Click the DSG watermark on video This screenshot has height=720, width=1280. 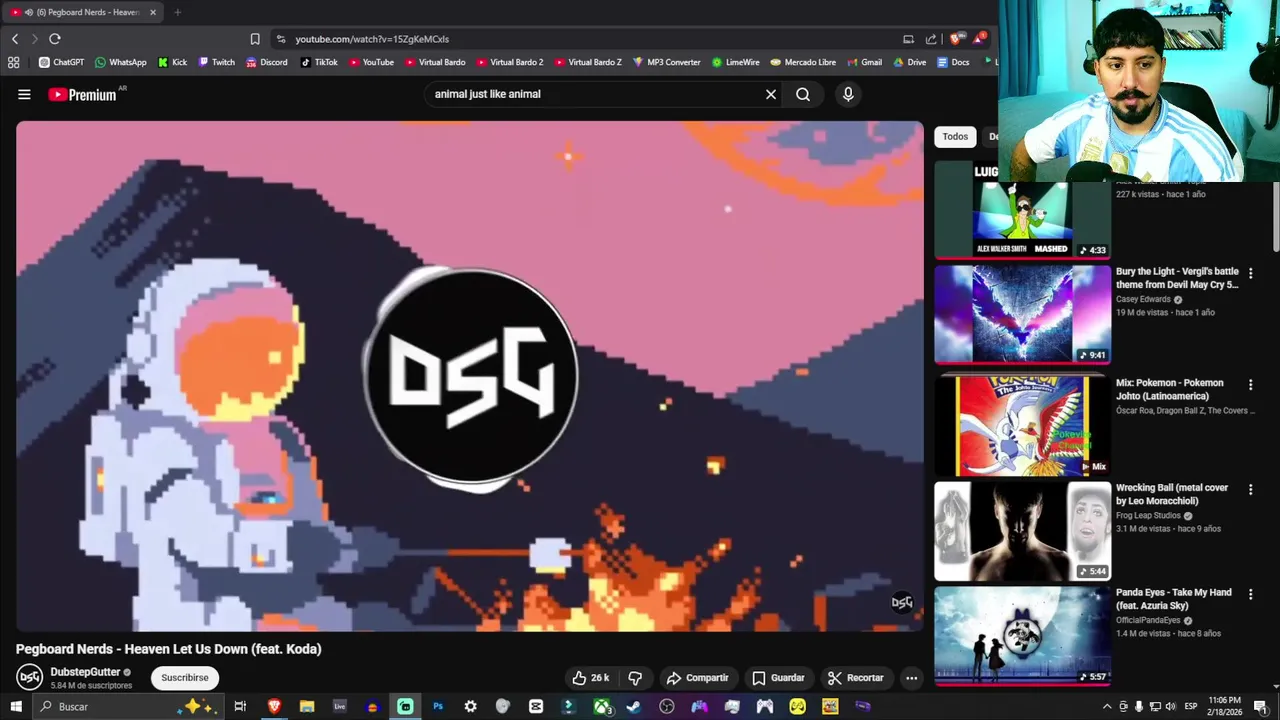click(902, 602)
